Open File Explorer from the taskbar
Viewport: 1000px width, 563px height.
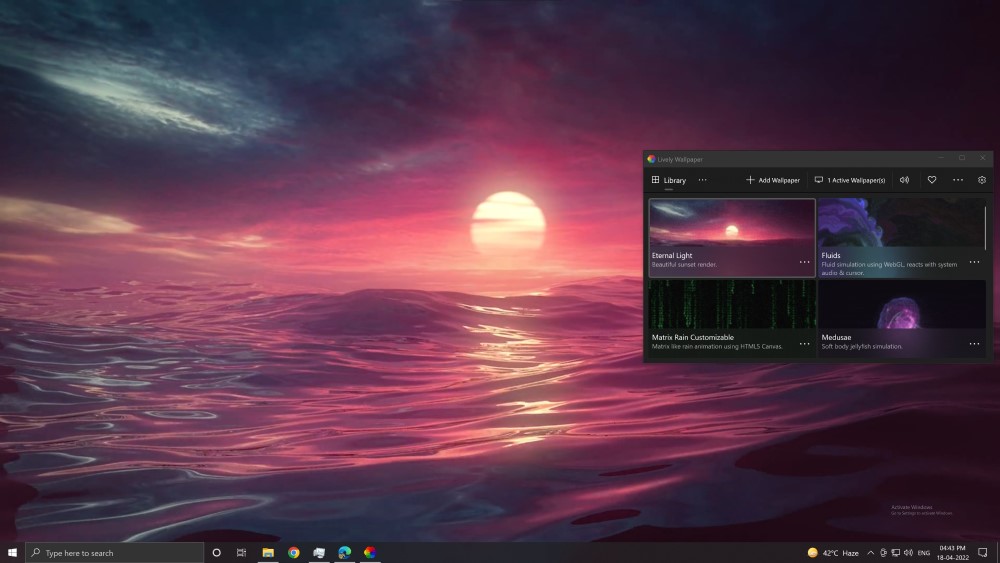268,552
